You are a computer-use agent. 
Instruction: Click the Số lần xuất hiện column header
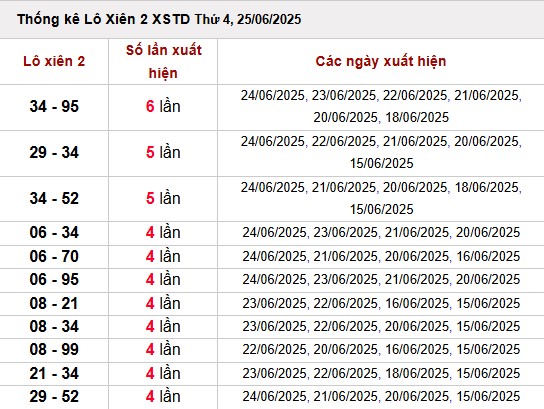click(163, 61)
